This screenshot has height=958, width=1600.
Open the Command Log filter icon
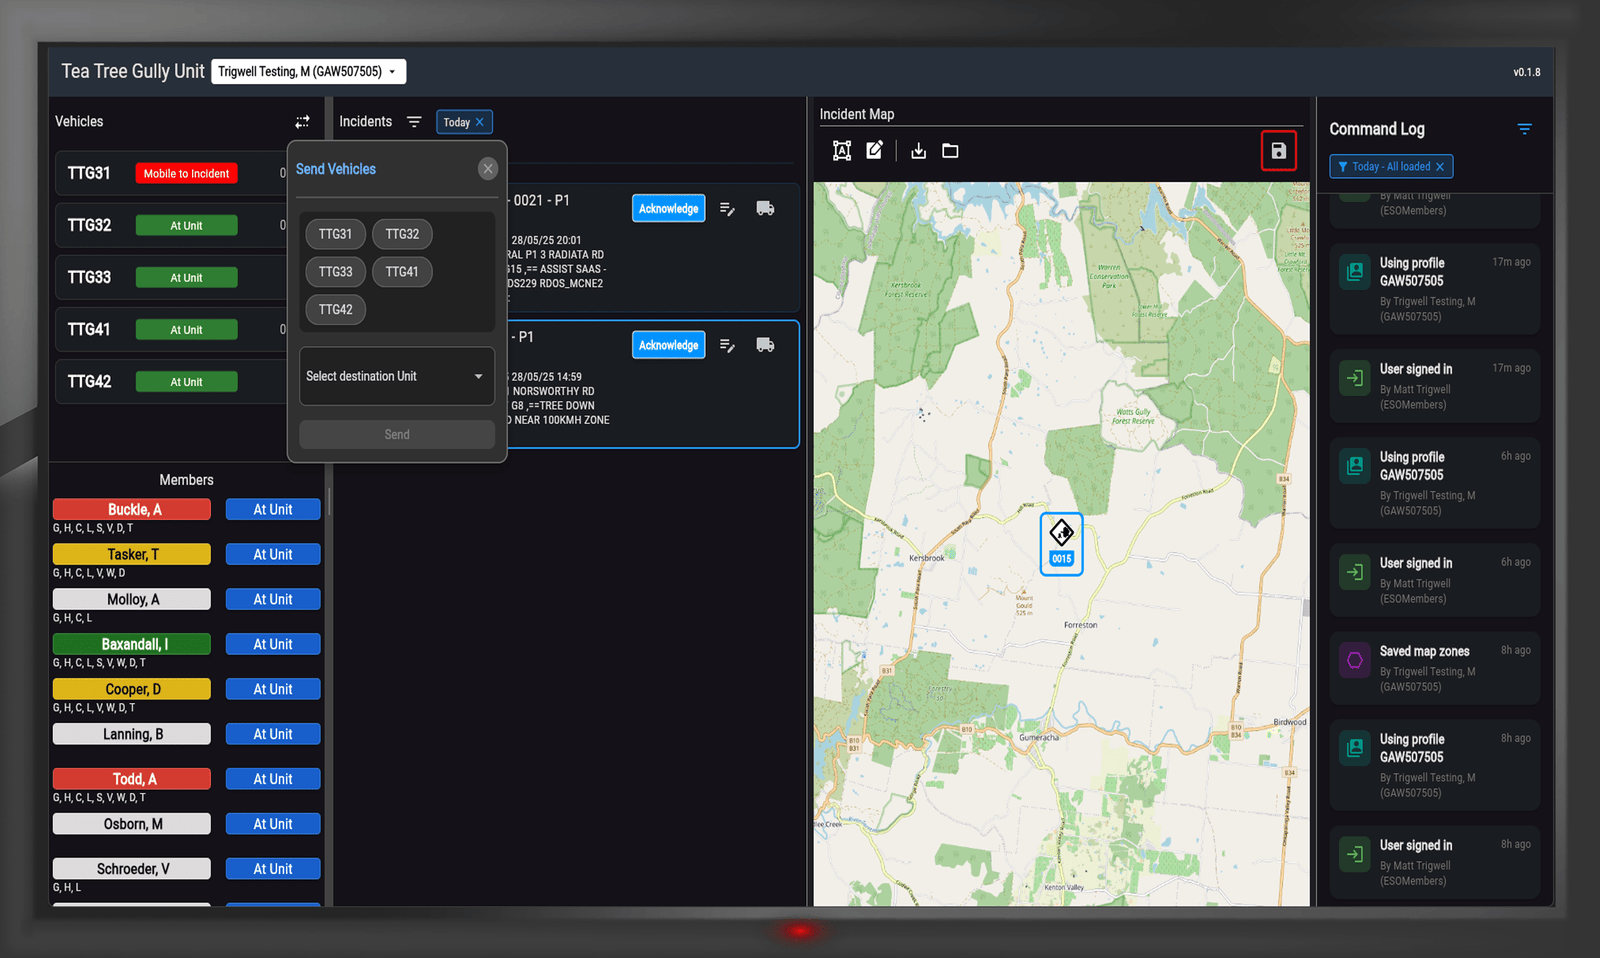[1524, 128]
